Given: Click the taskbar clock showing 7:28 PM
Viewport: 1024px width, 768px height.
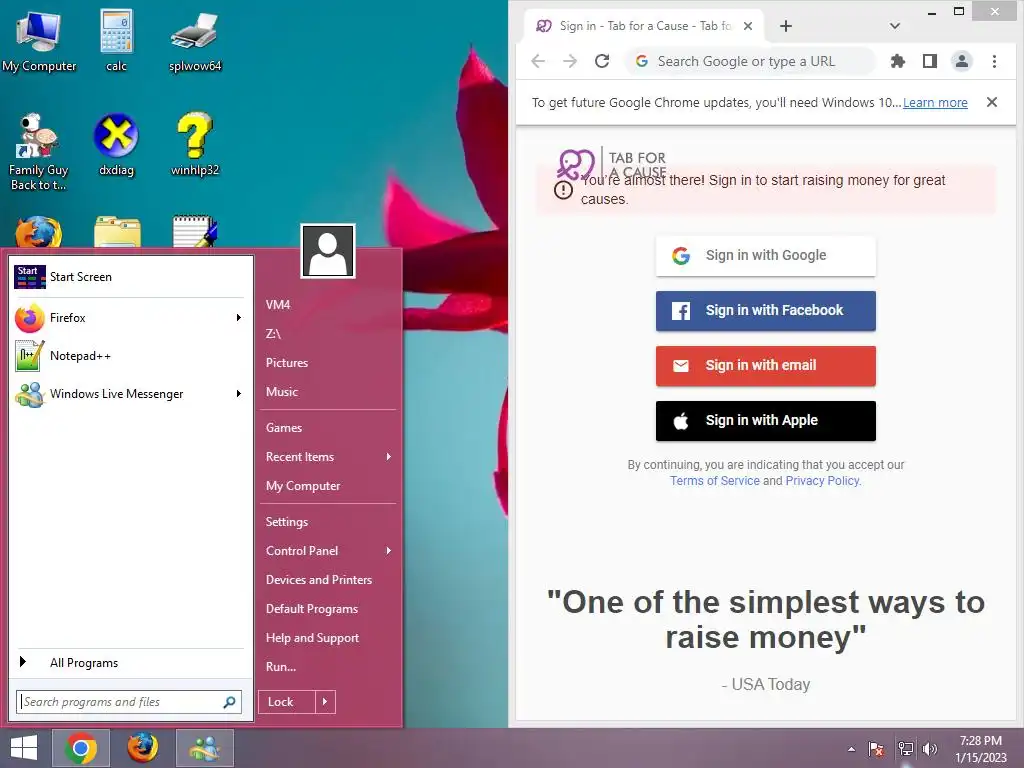Looking at the screenshot, I should tap(980, 749).
